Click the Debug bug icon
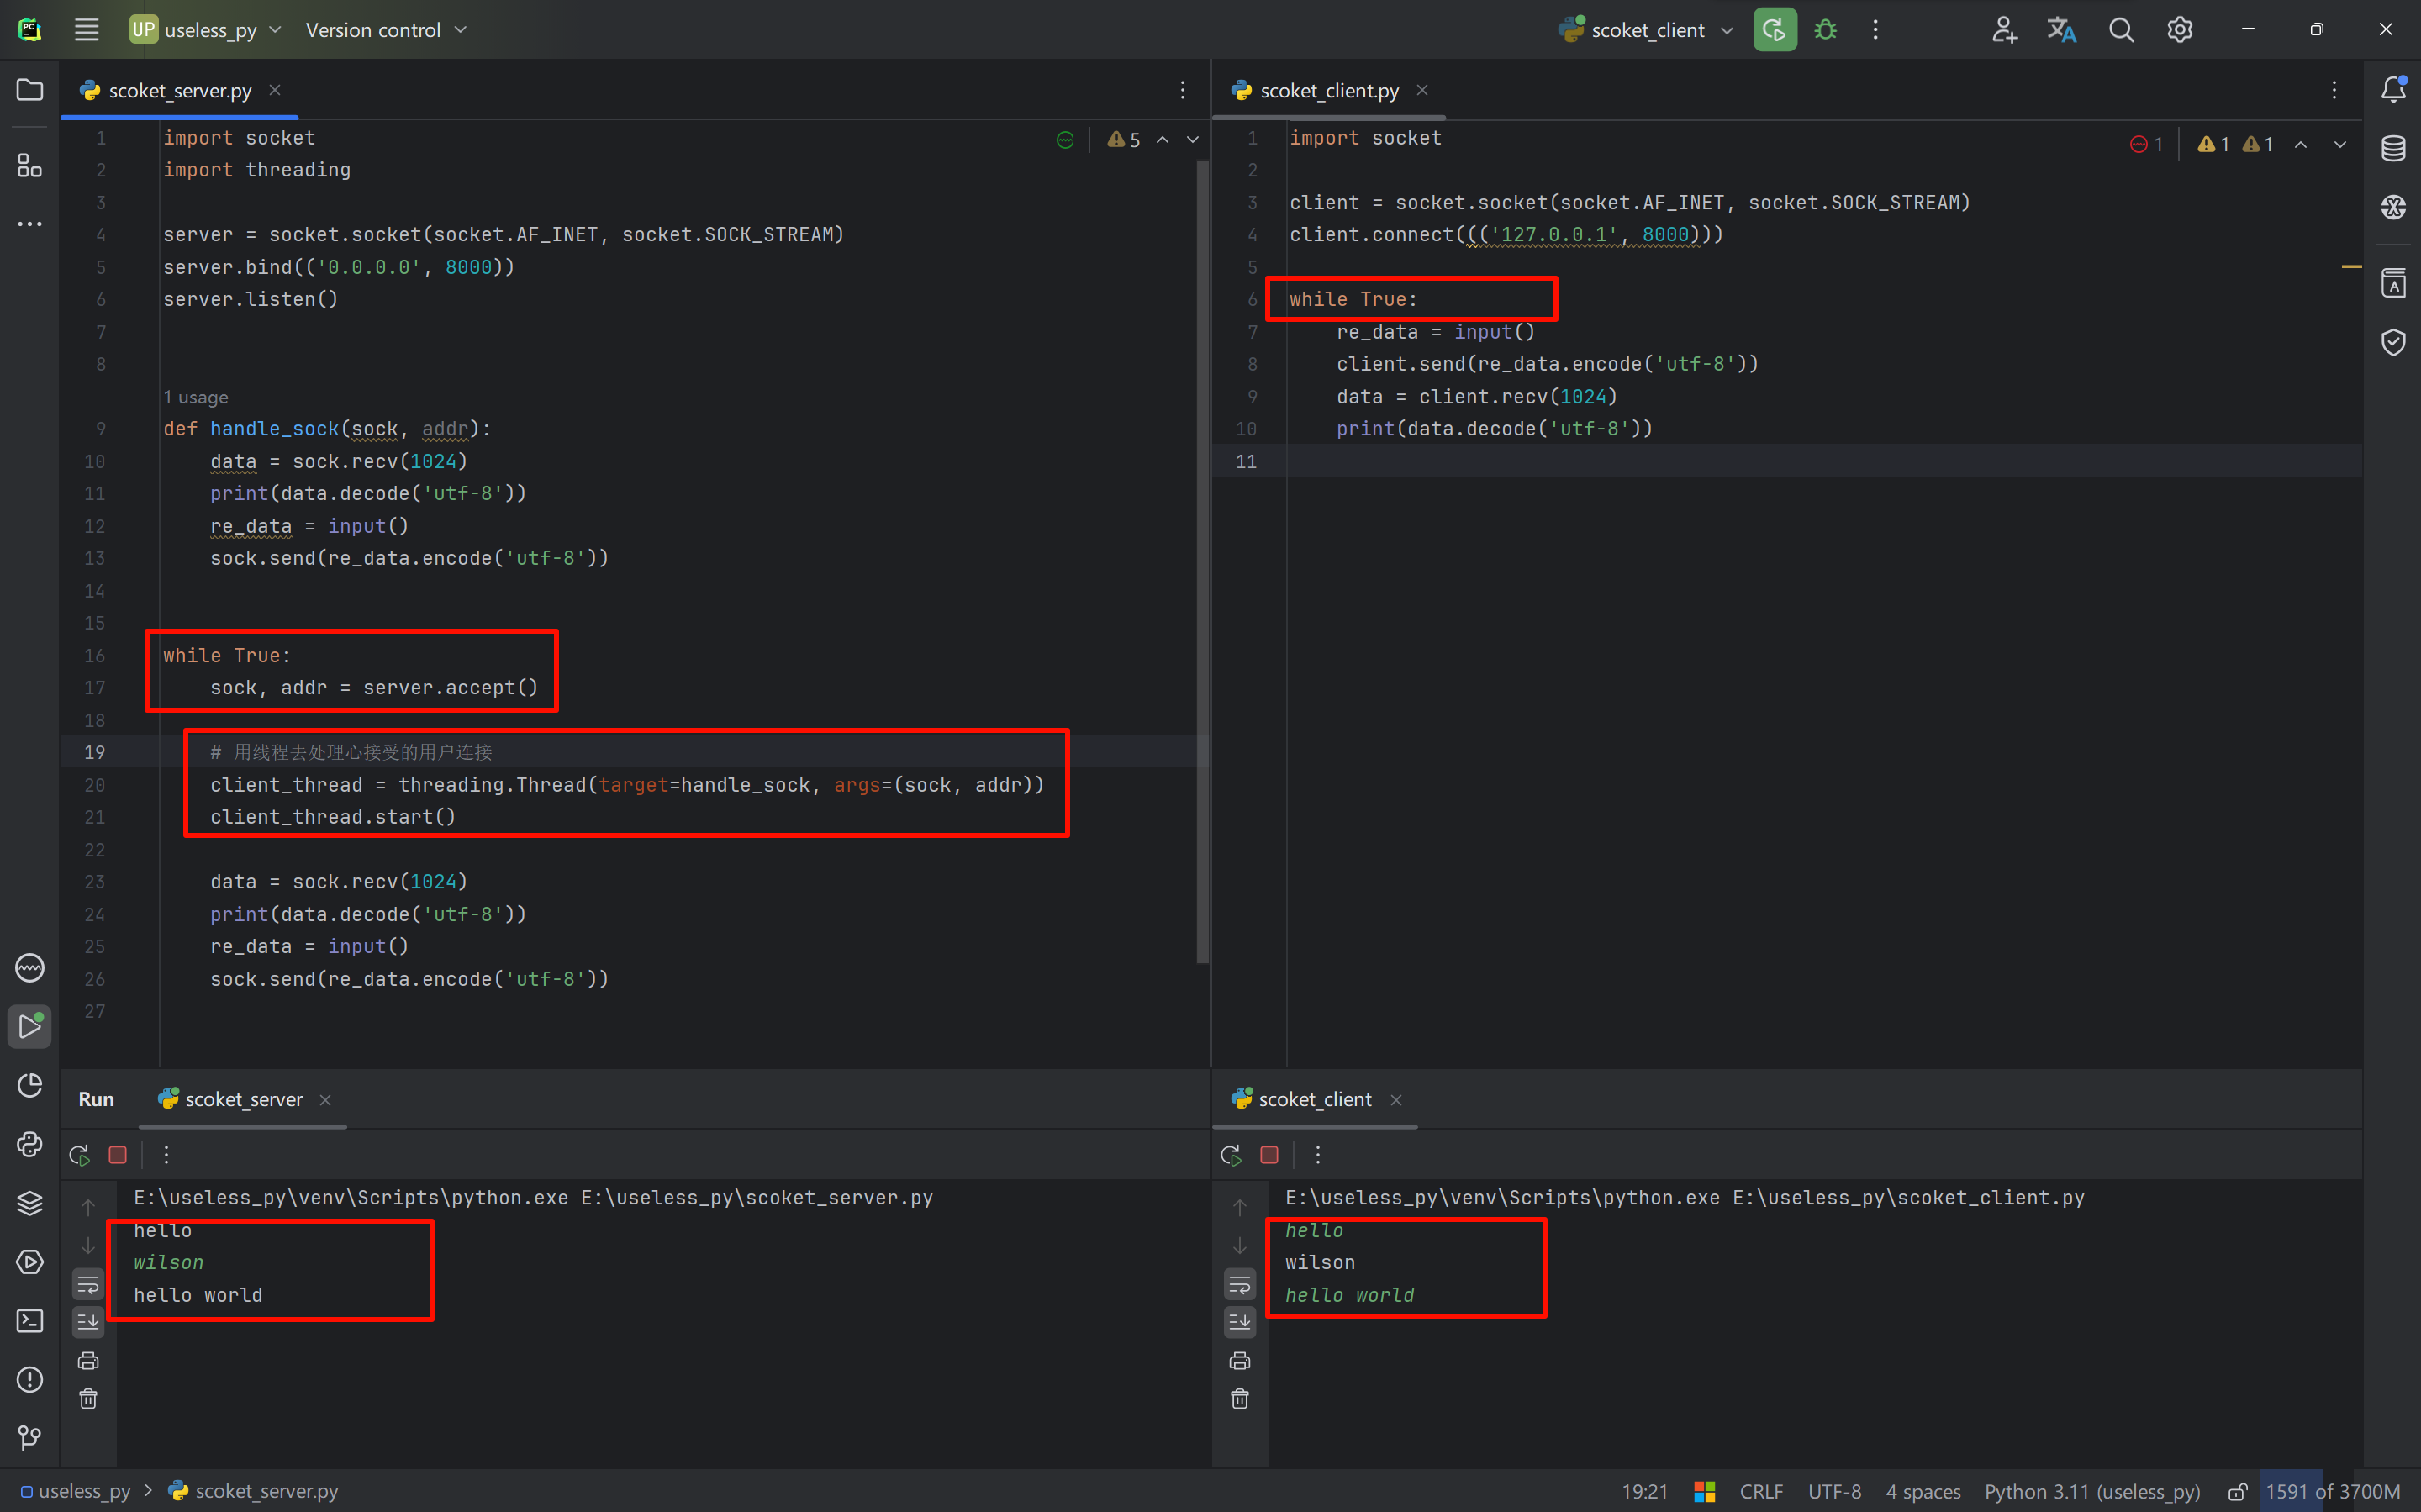This screenshot has width=2421, height=1512. [1825, 30]
